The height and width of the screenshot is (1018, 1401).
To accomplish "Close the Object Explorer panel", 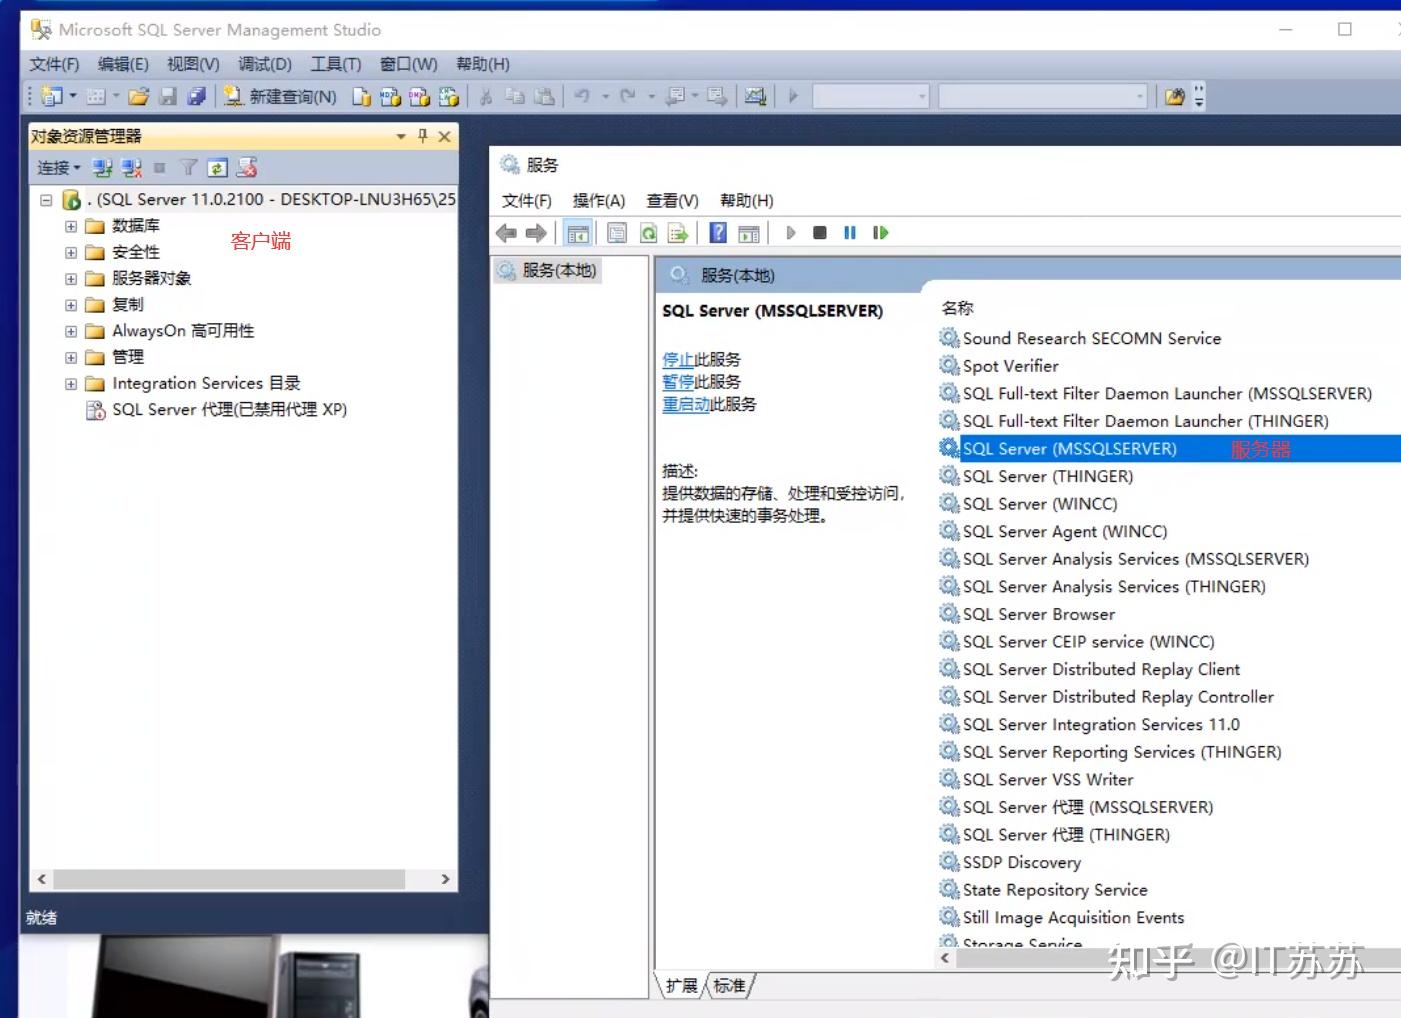I will 445,136.
